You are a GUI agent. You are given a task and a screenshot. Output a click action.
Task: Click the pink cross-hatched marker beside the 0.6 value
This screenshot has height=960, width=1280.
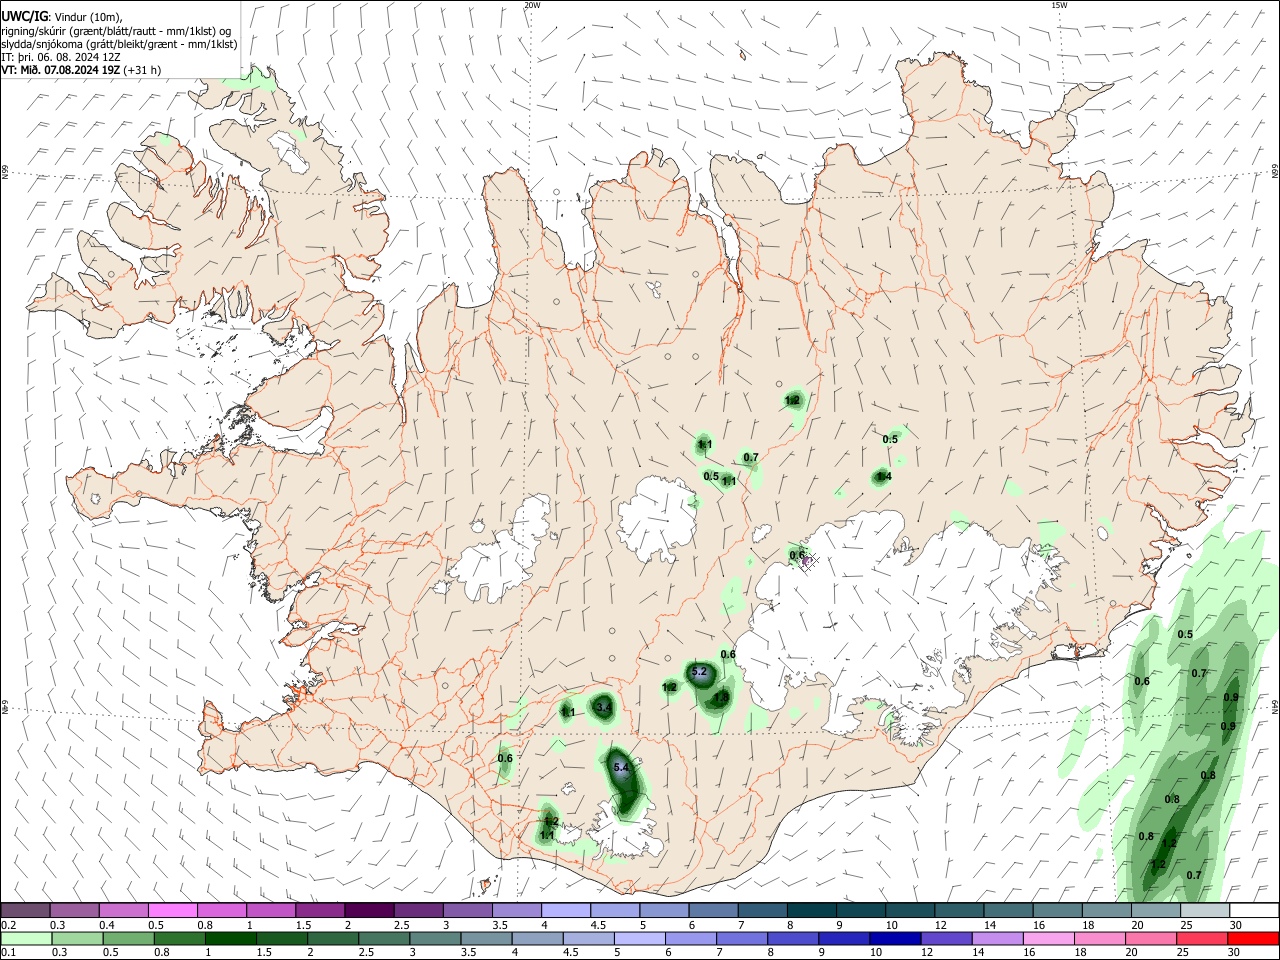(809, 561)
